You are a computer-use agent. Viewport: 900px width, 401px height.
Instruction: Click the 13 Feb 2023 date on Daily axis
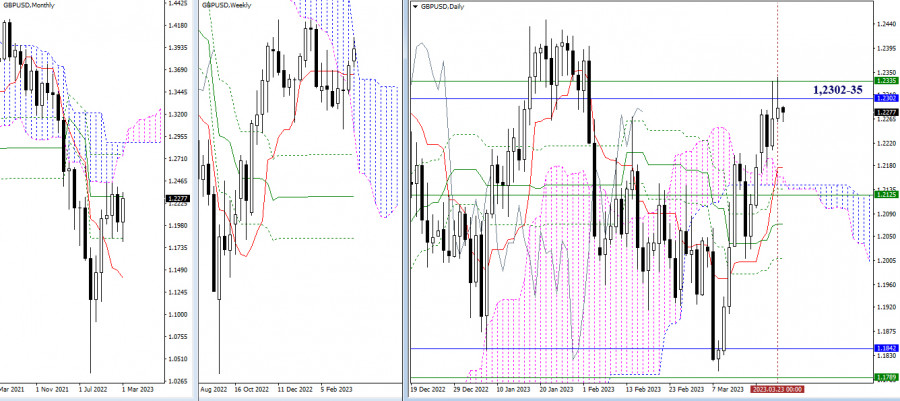pos(642,389)
